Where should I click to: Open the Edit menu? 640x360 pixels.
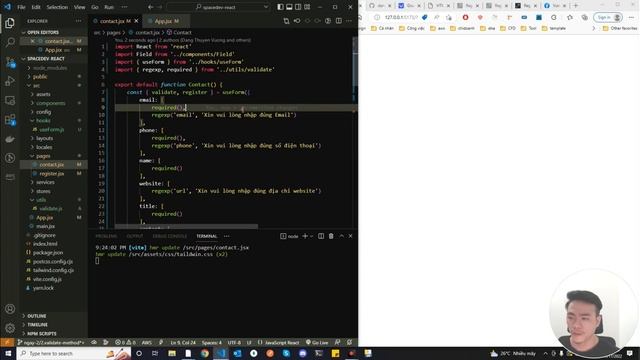pyautogui.click(x=36, y=7)
